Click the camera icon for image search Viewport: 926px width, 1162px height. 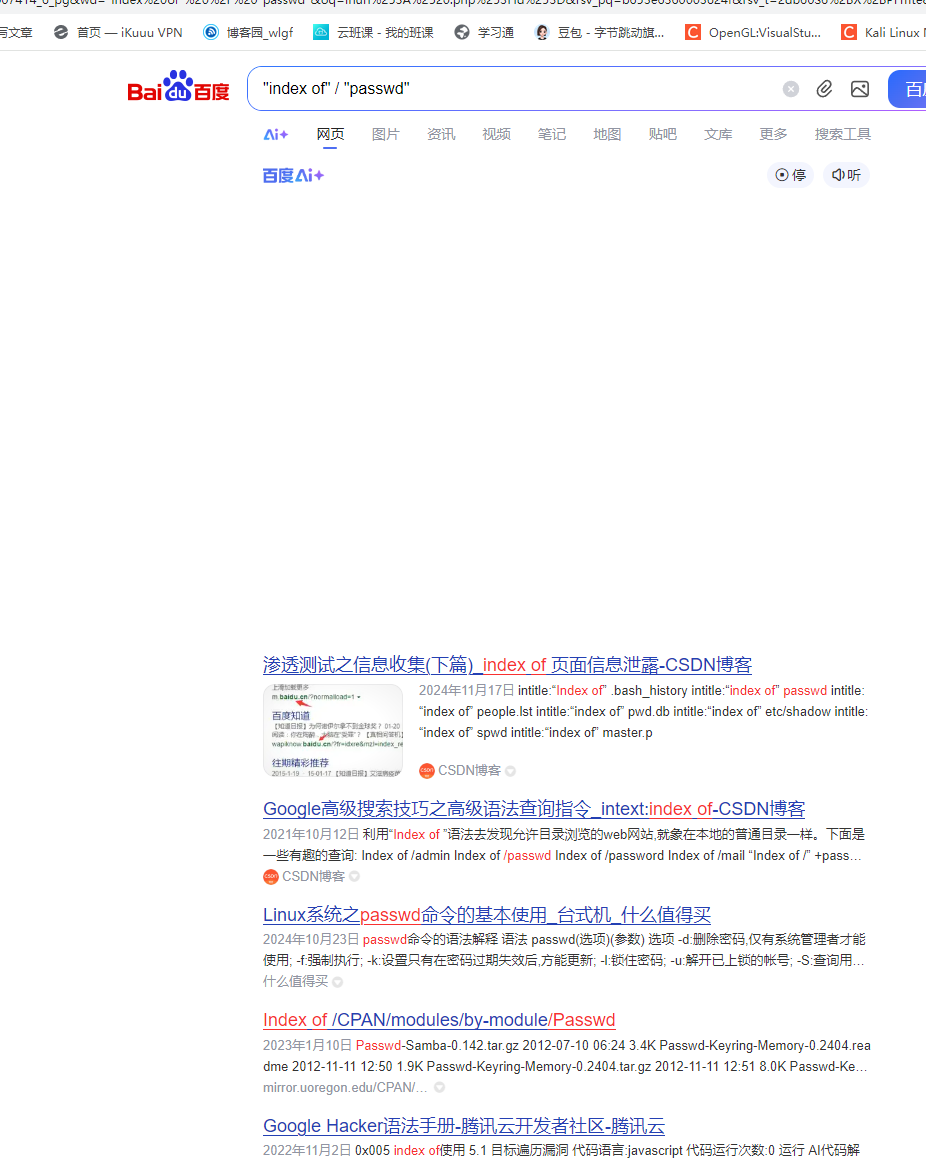click(x=859, y=88)
